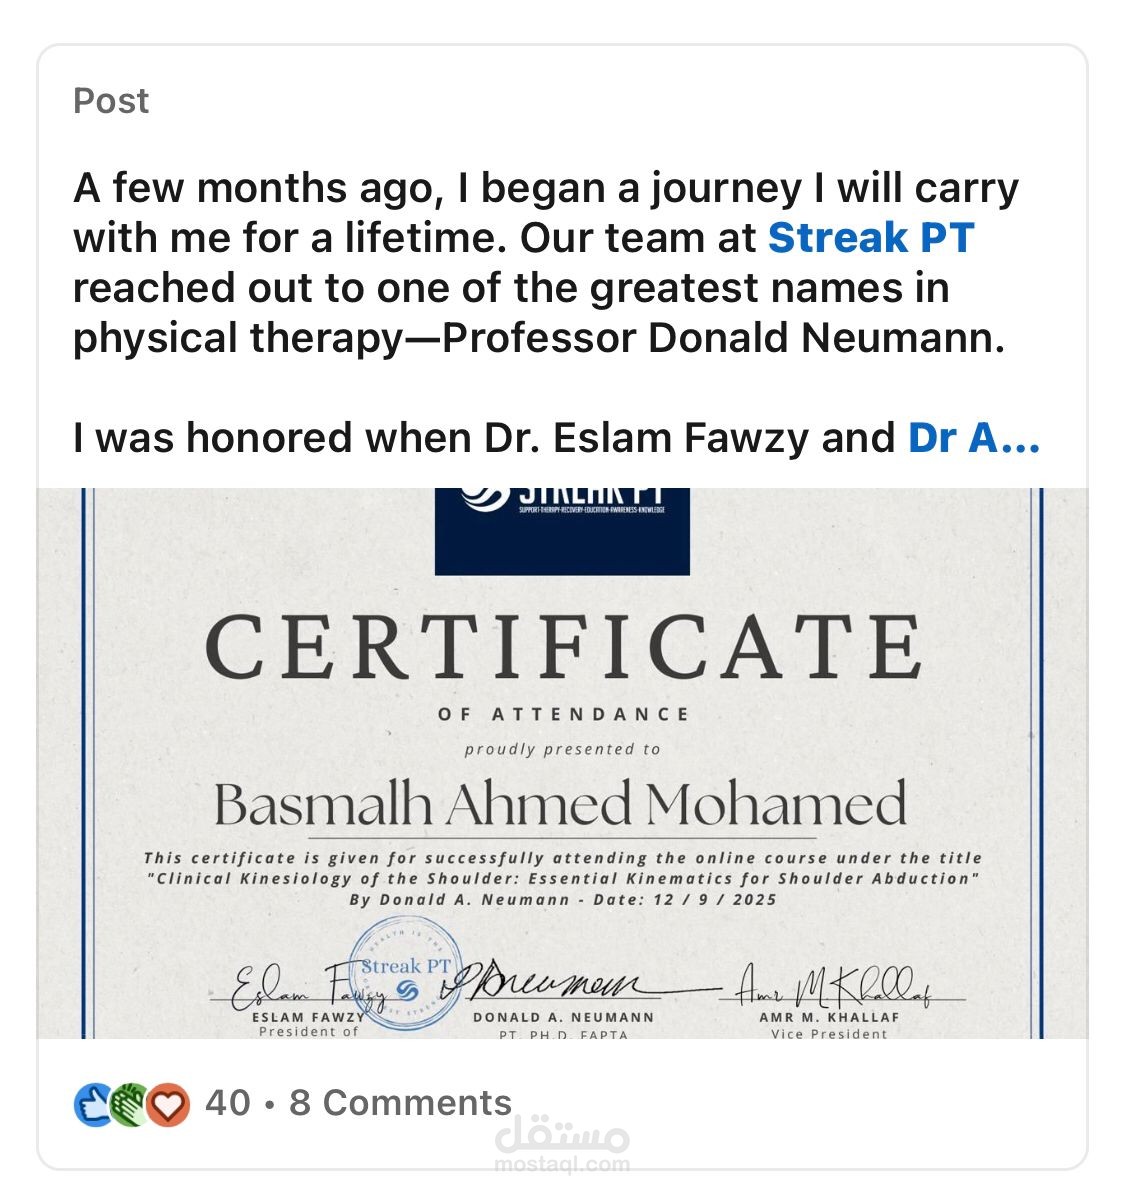Open the certificate image at the CERTIFICATE heading
This screenshot has height=1200, width=1125.
pos(563,646)
